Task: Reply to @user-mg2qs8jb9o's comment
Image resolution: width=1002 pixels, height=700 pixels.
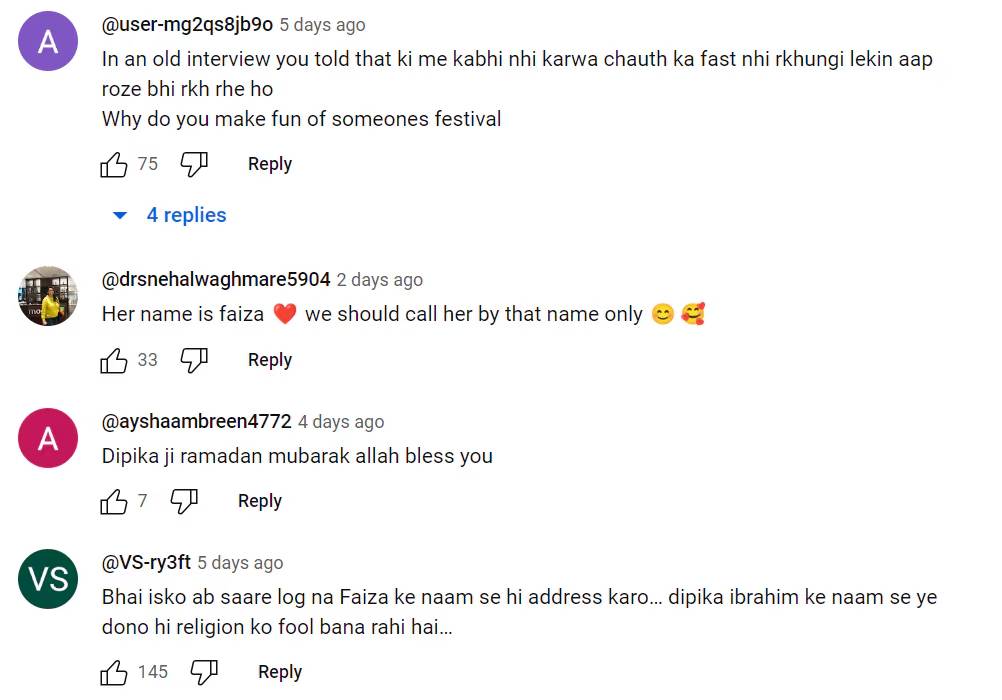Action: point(269,164)
